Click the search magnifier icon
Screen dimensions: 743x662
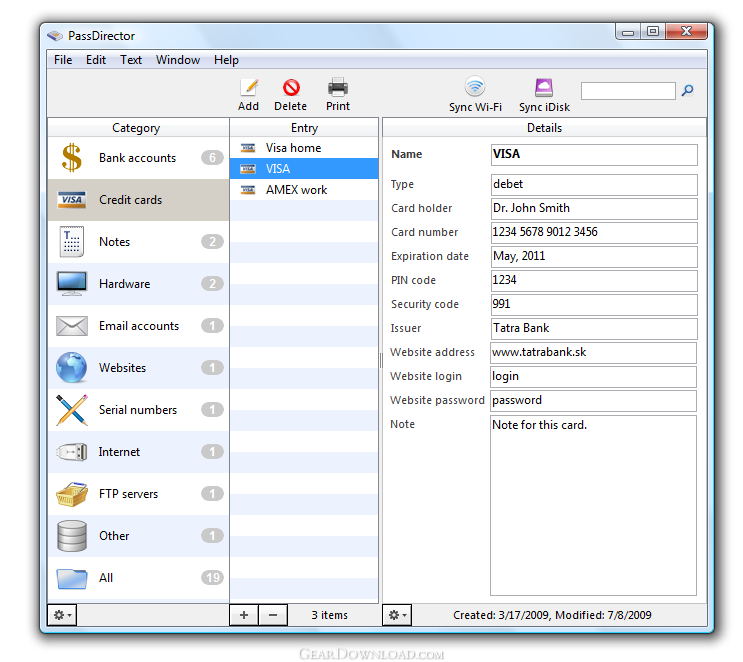tap(688, 90)
